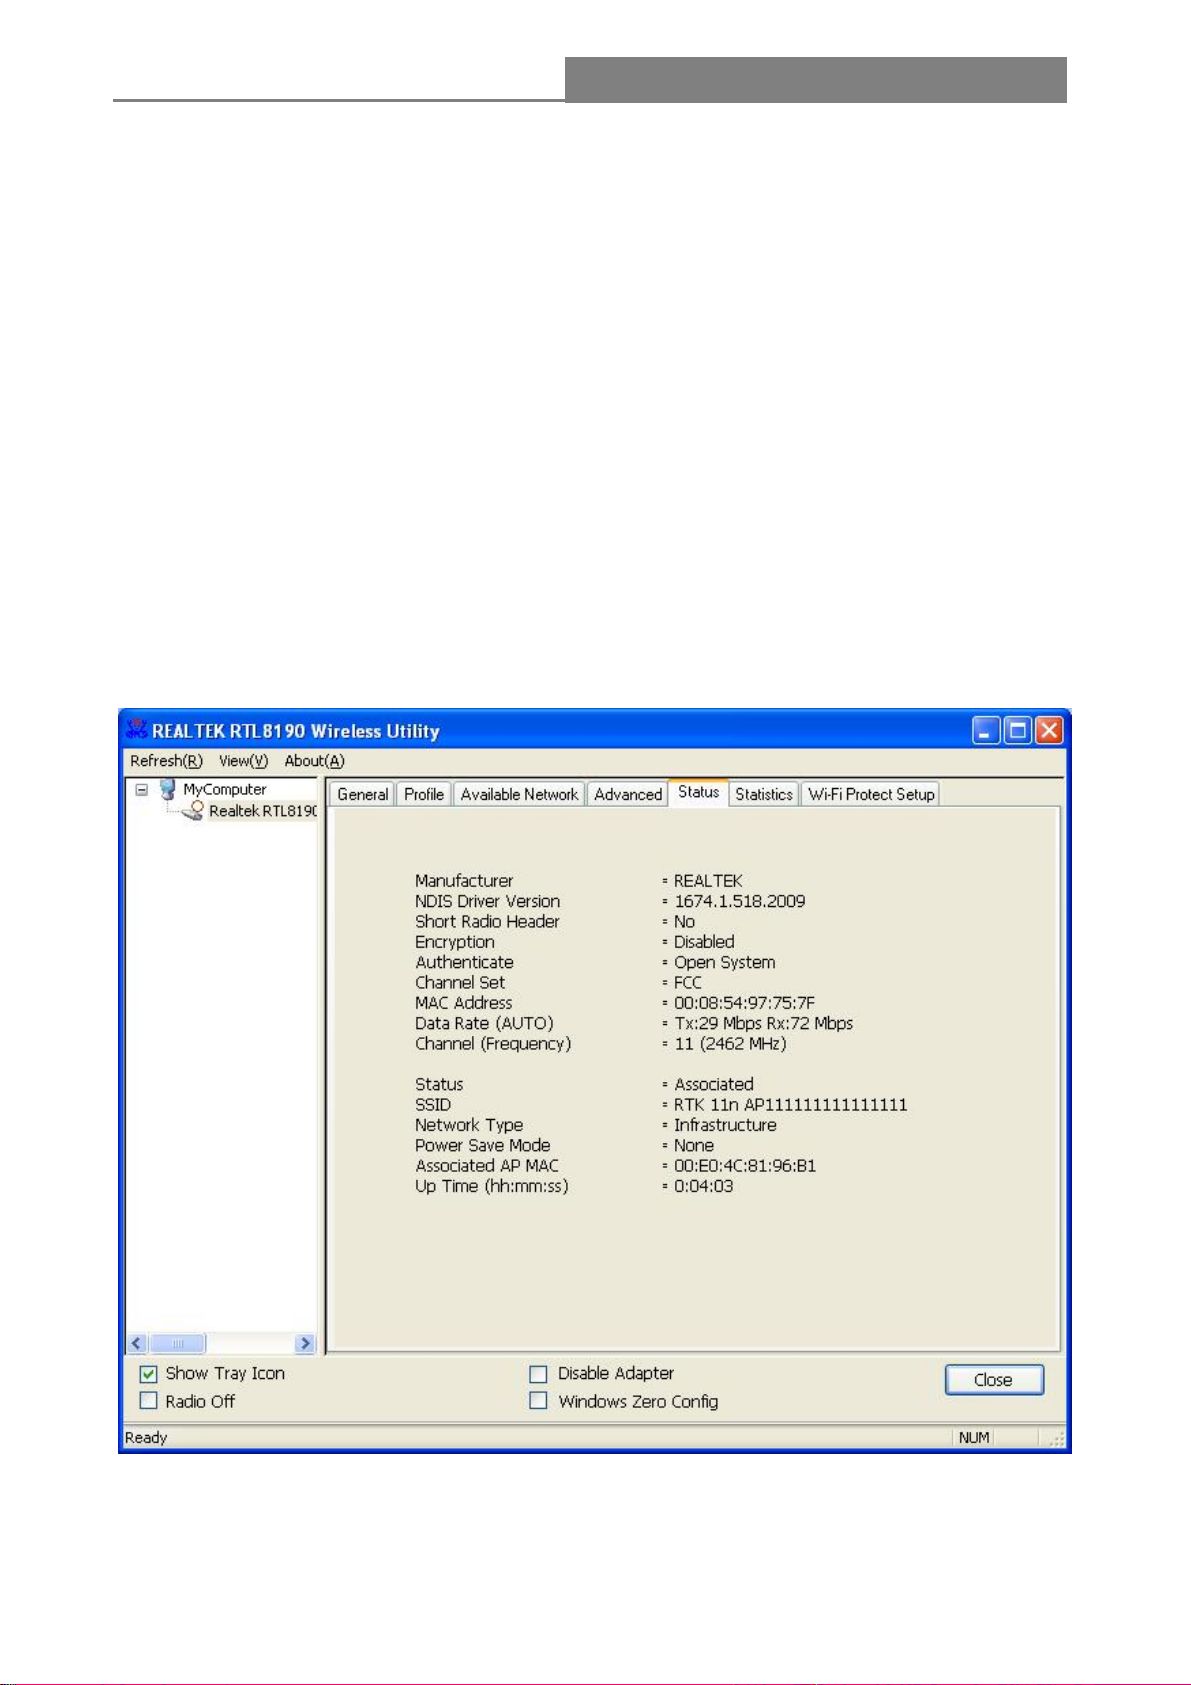This screenshot has height=1685, width=1191.
Task: Click the Realtek RTL8190 adapter icon
Action: coord(194,810)
